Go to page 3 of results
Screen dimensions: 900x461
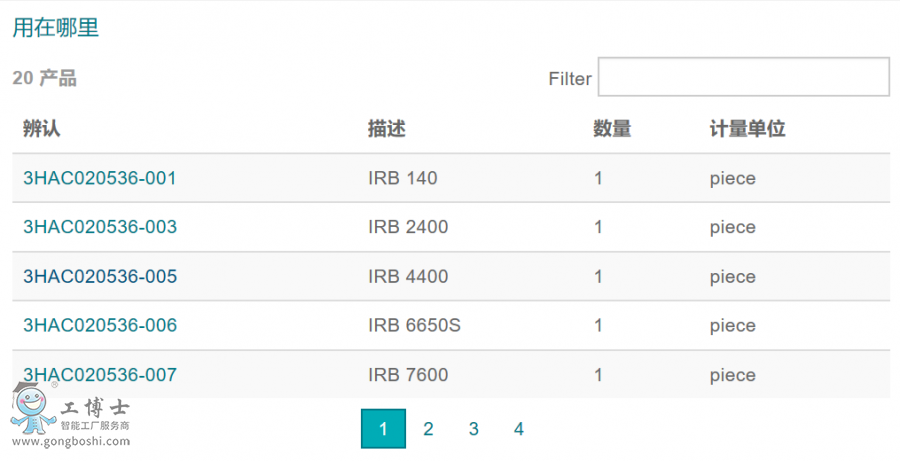(473, 429)
